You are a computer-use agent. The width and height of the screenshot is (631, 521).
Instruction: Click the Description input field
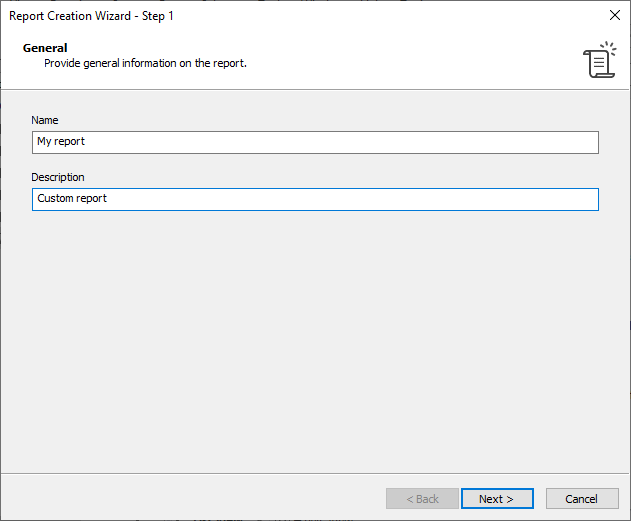(315, 199)
